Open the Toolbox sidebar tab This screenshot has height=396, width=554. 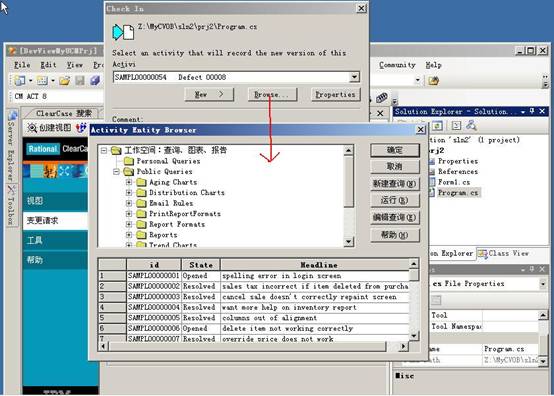pos(12,205)
